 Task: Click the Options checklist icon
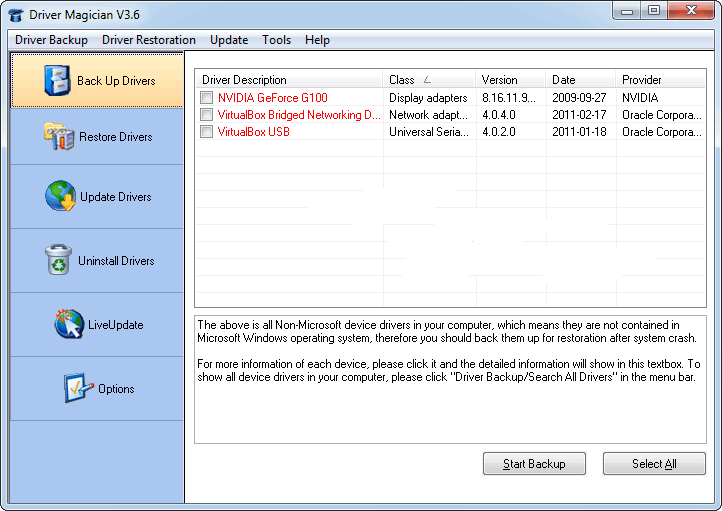tap(78, 388)
